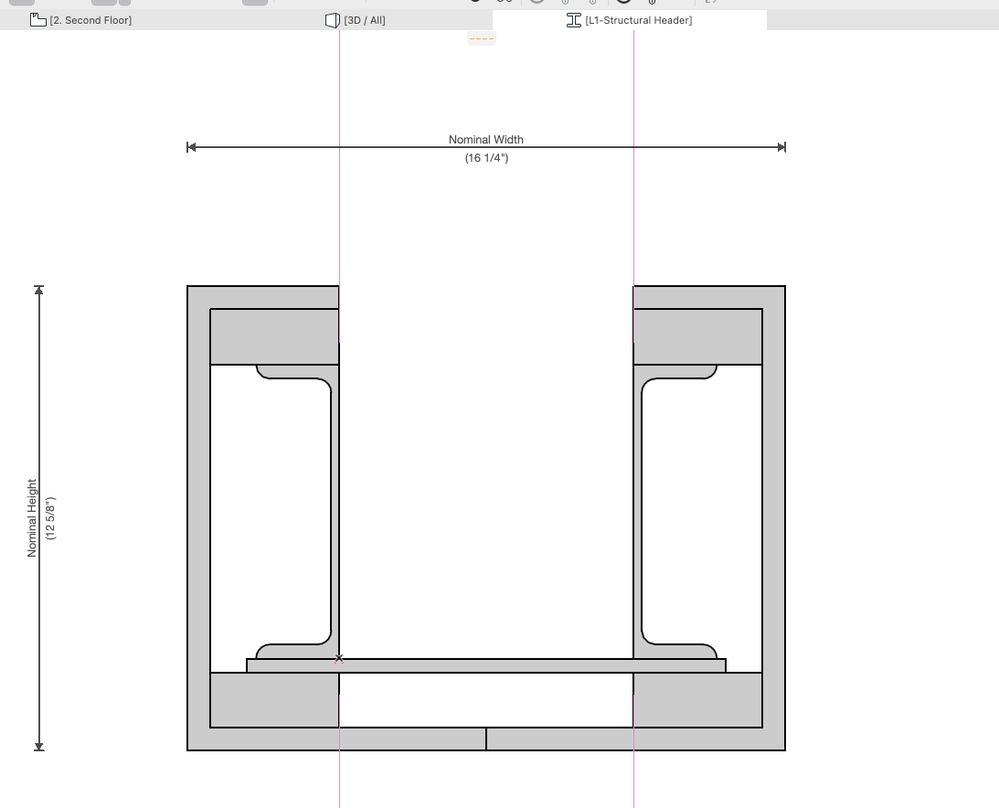Click the I-beam icon on the L1-Structural Header tab

[574, 19]
